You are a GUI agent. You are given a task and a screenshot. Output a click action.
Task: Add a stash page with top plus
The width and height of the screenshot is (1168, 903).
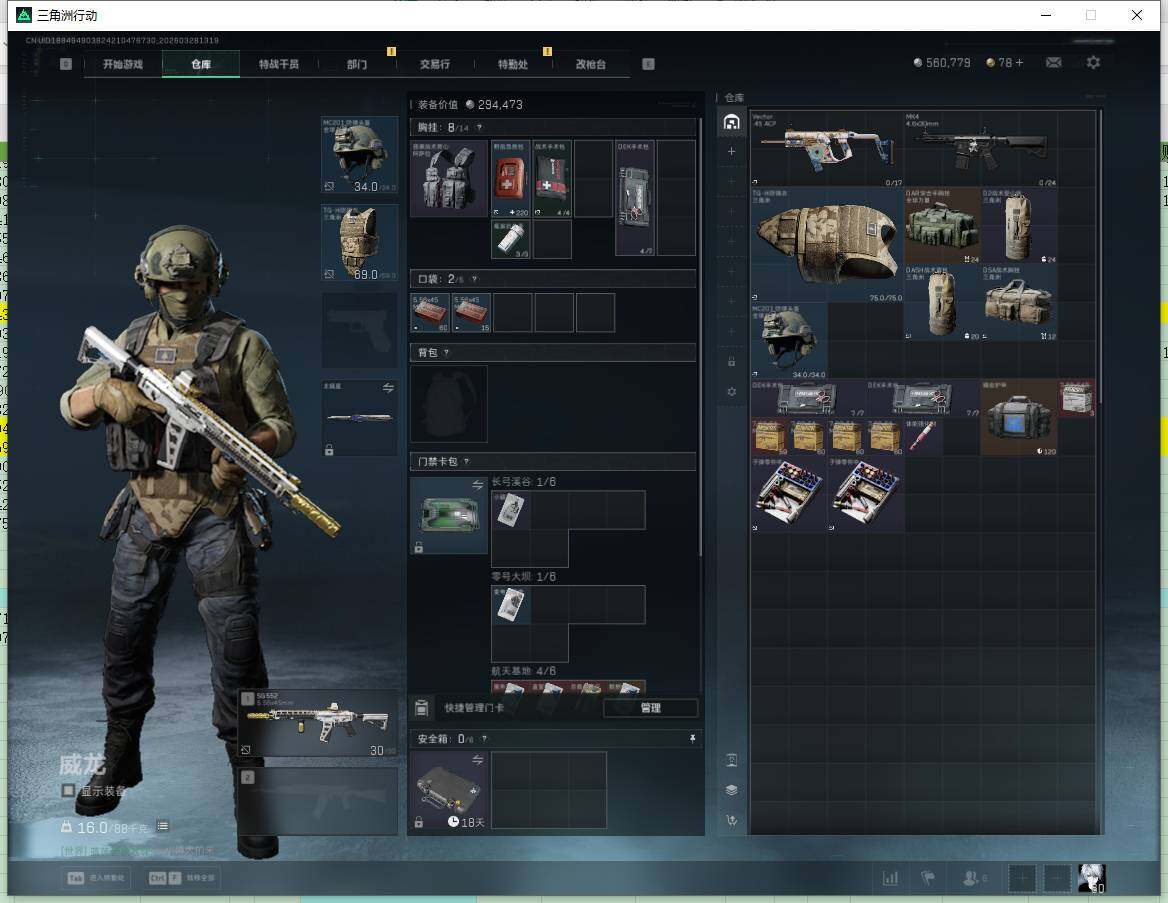click(x=731, y=151)
